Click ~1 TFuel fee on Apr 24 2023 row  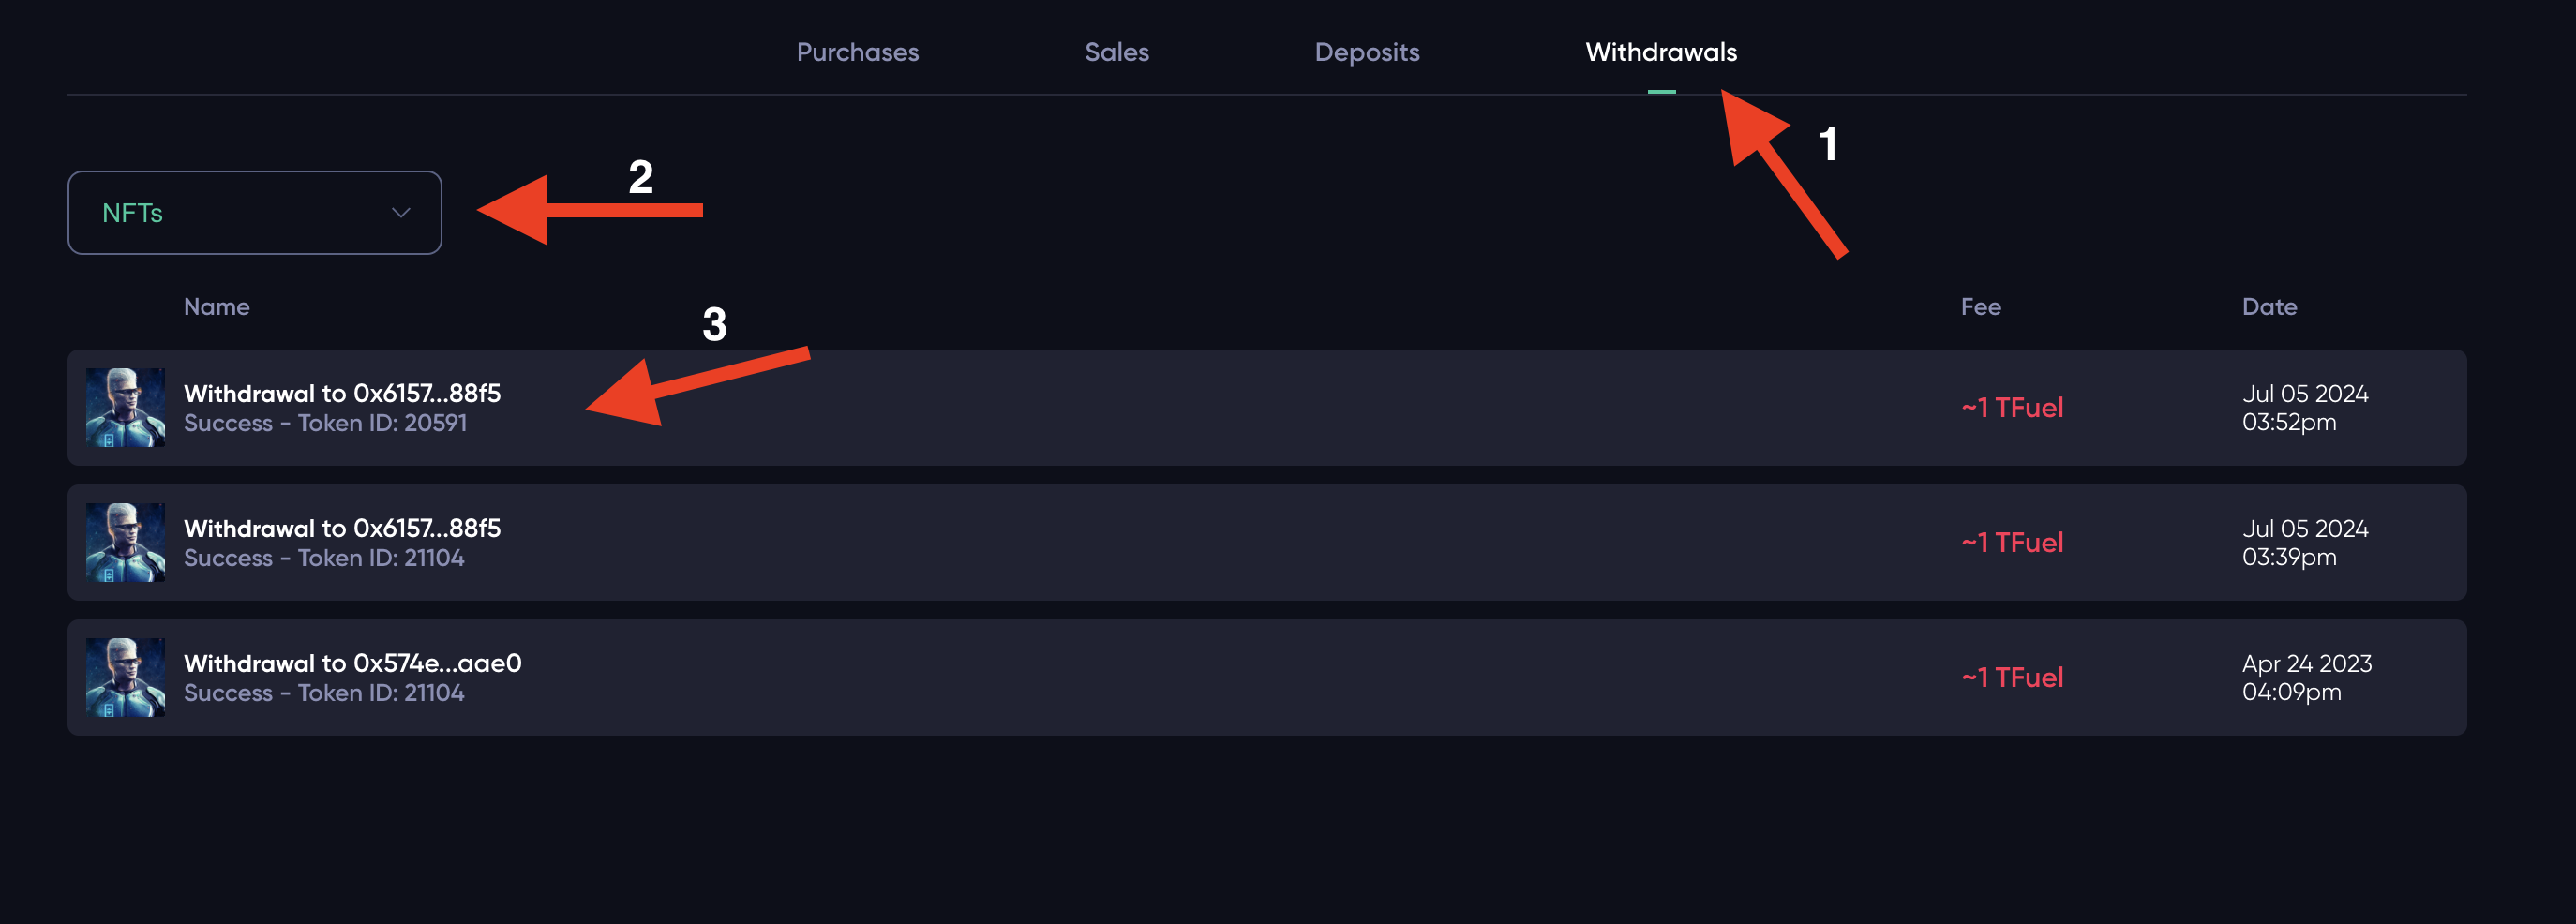[2011, 677]
